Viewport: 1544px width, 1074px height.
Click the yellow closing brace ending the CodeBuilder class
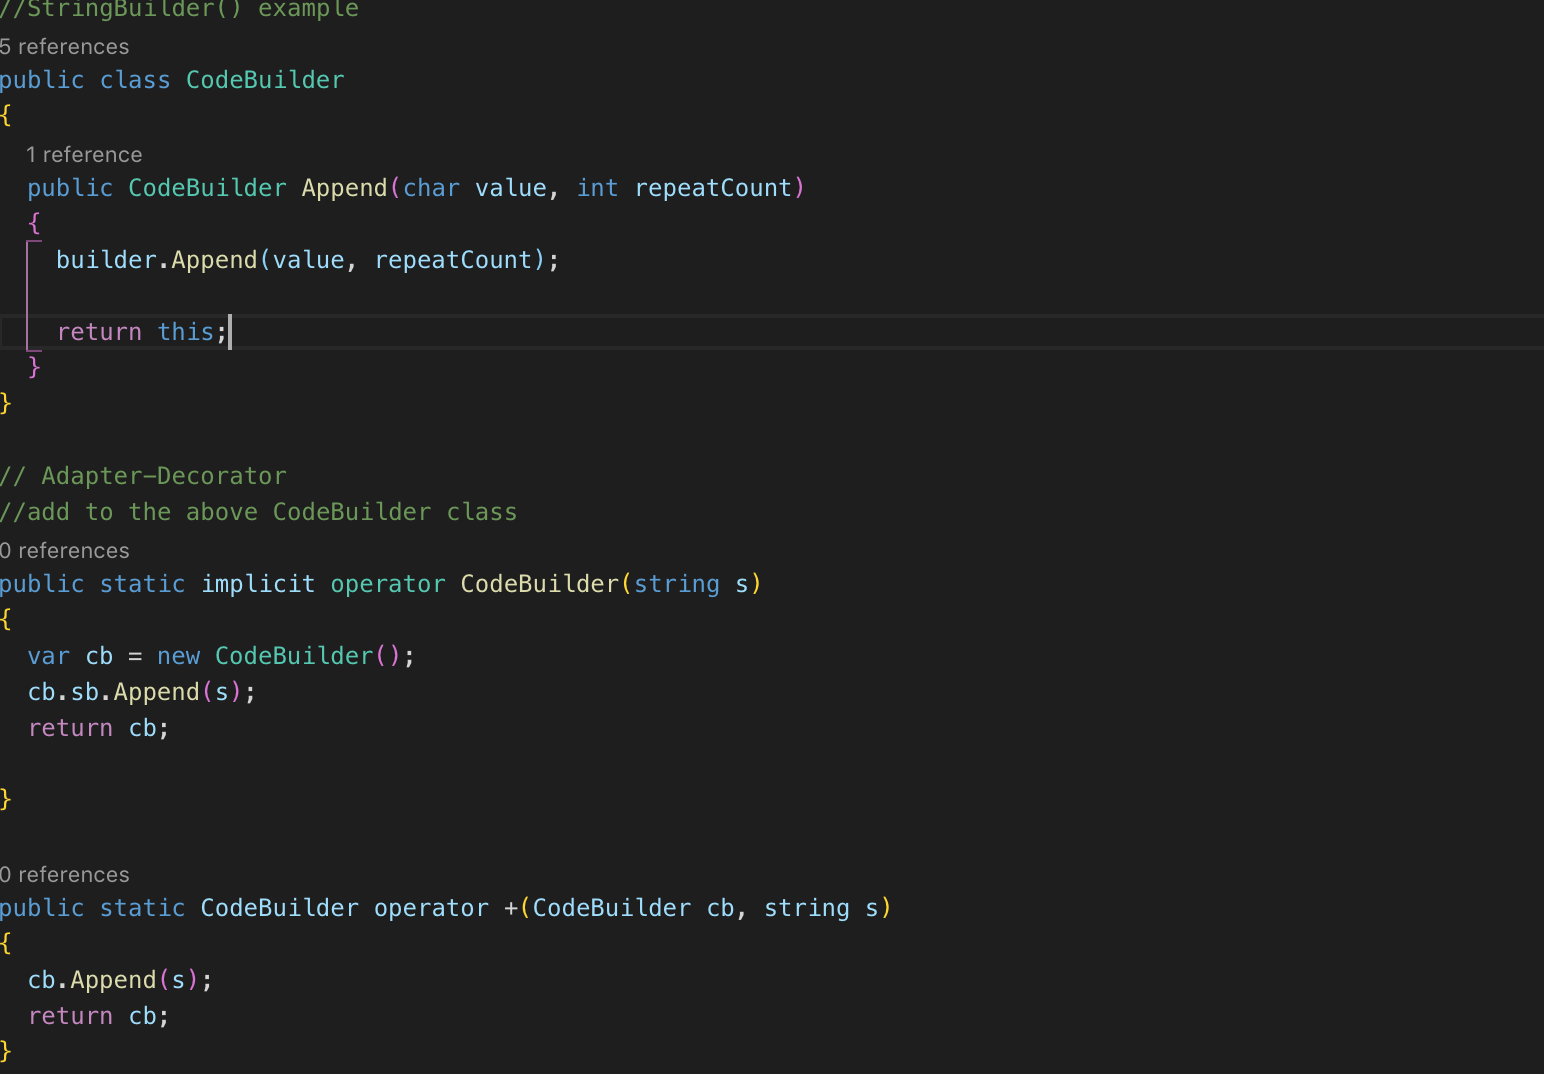[x=6, y=404]
